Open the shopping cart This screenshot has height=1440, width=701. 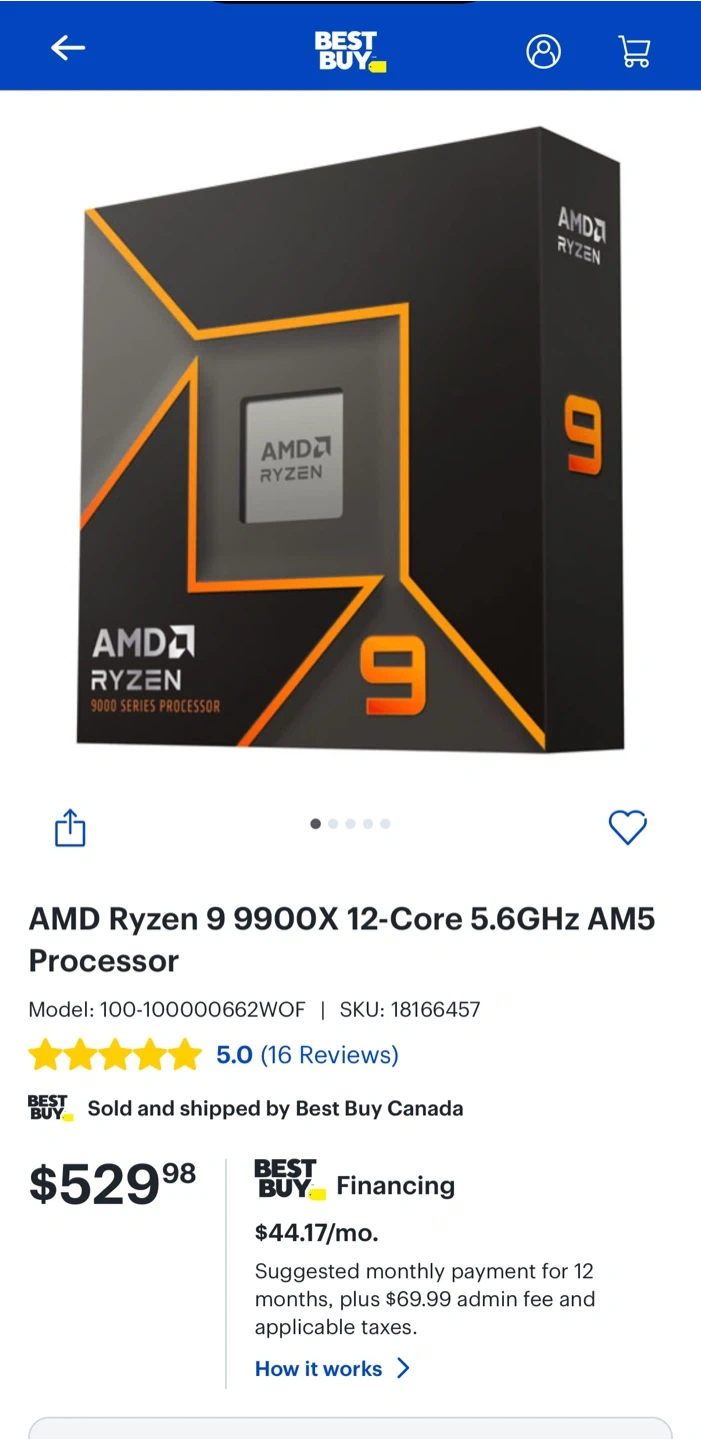pyautogui.click(x=634, y=51)
